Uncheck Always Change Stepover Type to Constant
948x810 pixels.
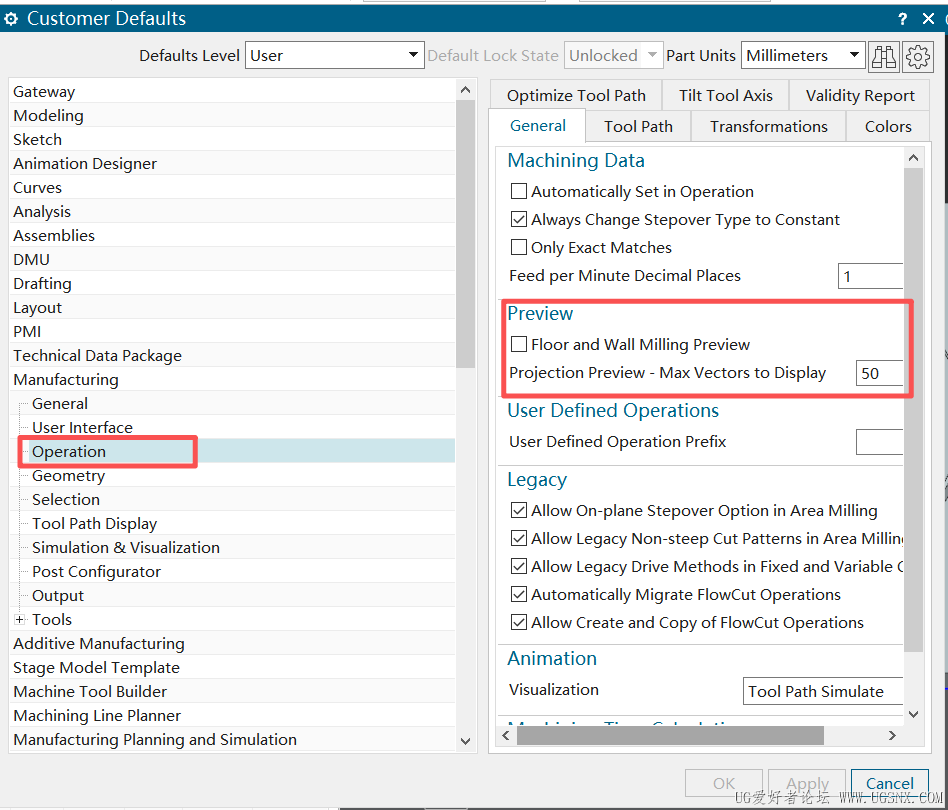(x=519, y=220)
